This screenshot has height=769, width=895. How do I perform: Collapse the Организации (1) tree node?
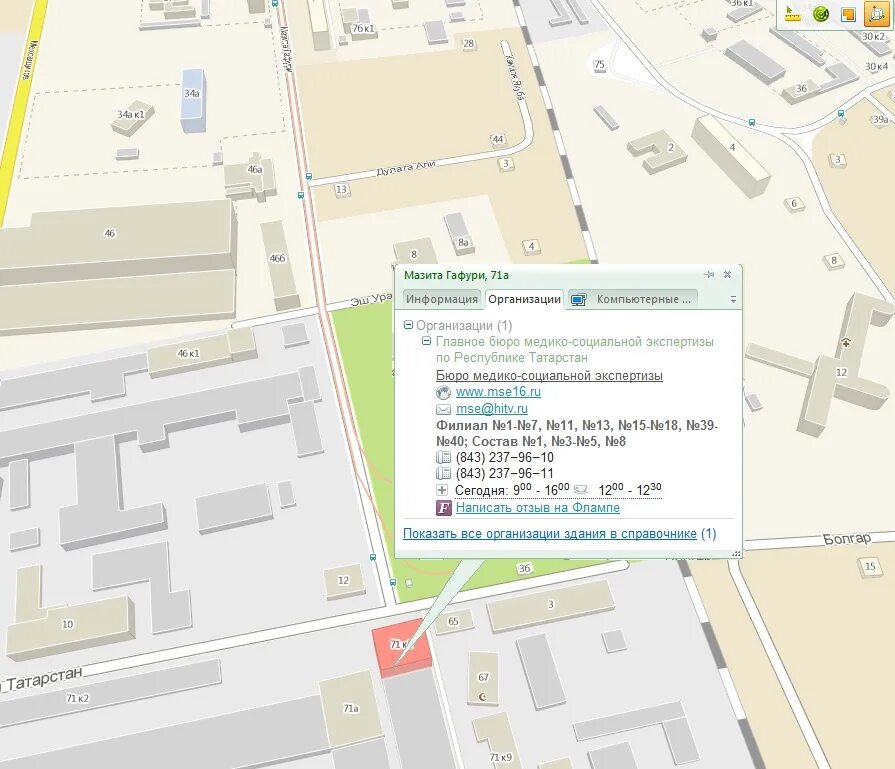tap(408, 325)
